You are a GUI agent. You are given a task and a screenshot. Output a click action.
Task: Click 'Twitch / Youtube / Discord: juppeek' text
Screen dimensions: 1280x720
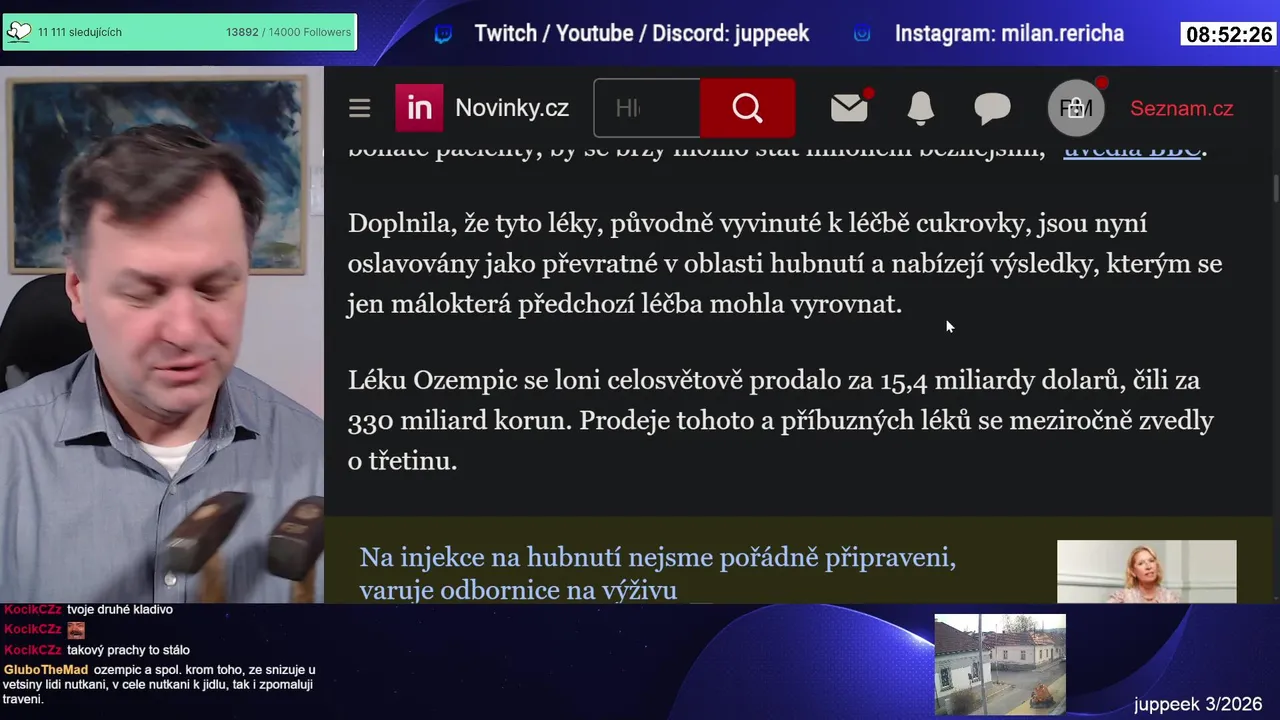tap(642, 34)
